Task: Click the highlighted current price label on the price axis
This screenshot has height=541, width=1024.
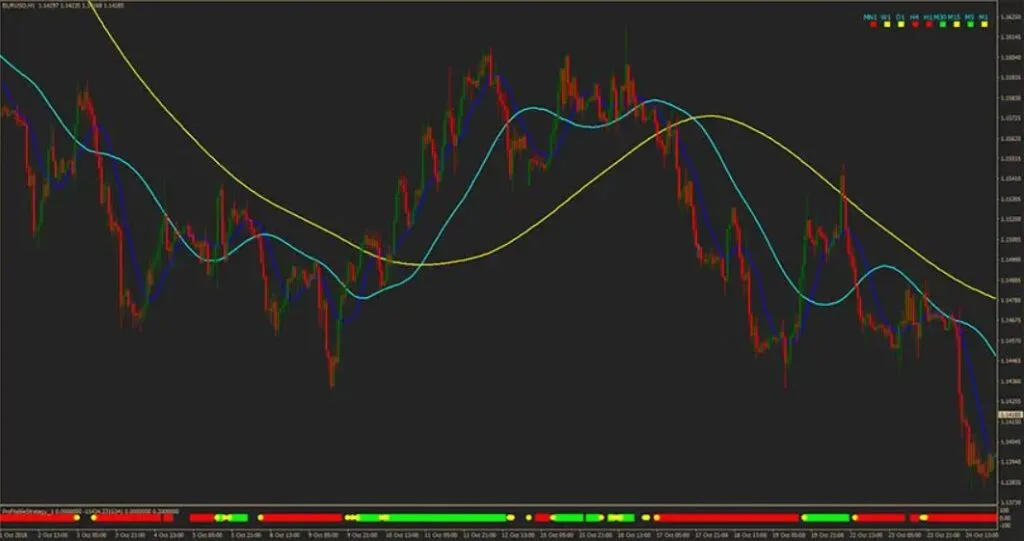Action: pyautogui.click(x=1010, y=415)
